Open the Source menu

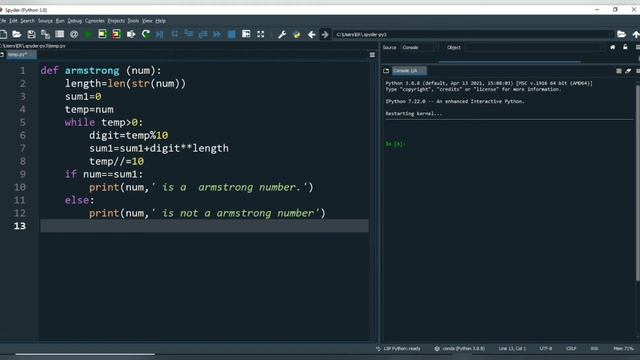click(x=45, y=21)
